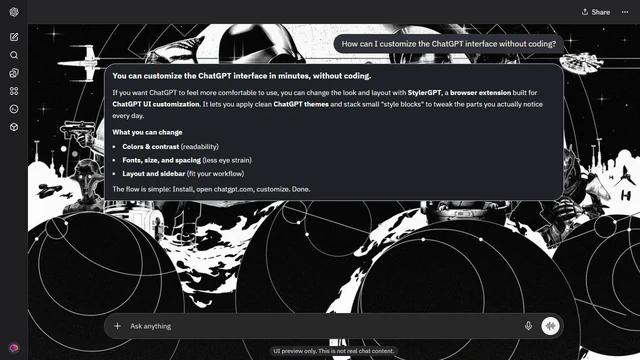Open the Codex terminal circle icon
640x360 pixels.
pos(14,109)
